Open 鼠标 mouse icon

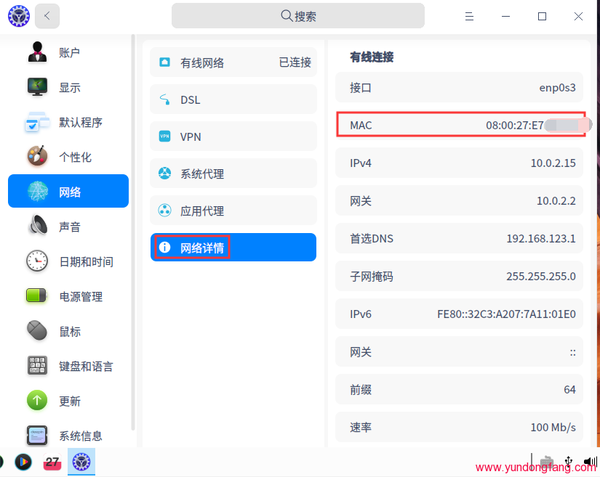37,330
